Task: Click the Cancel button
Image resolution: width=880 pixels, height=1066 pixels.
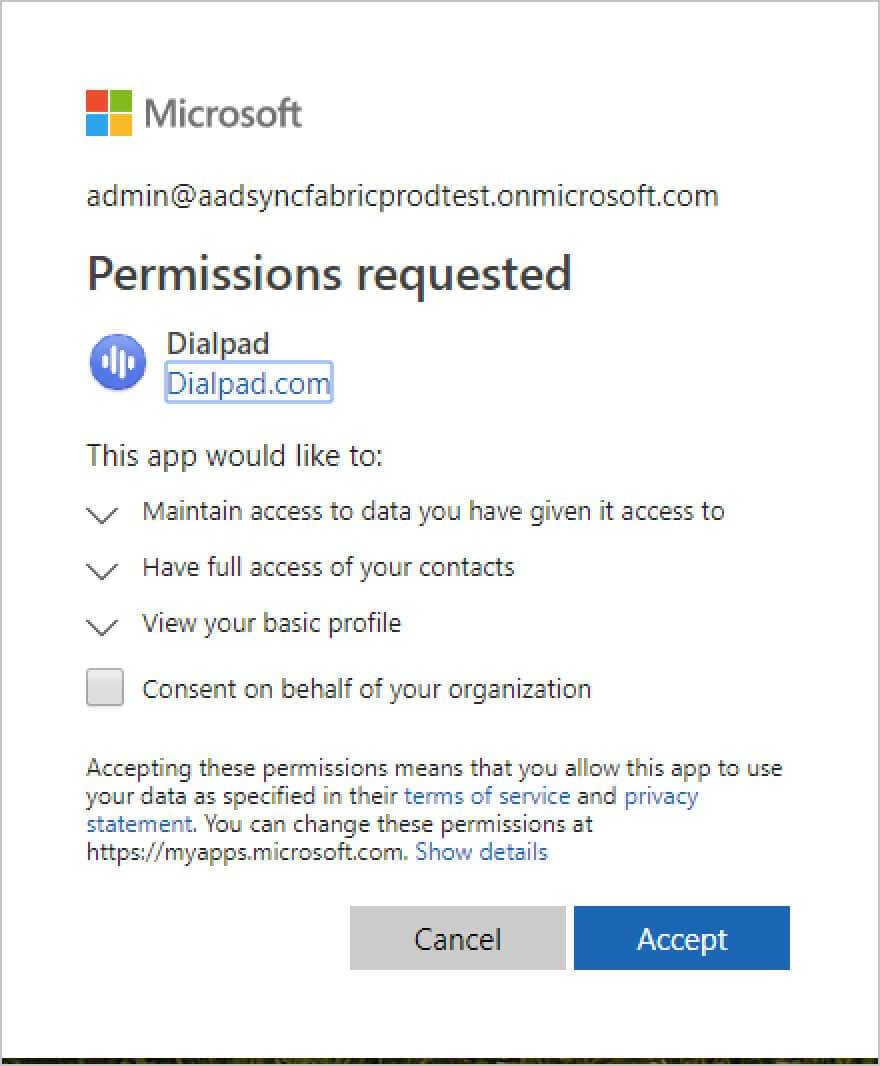Action: point(457,938)
